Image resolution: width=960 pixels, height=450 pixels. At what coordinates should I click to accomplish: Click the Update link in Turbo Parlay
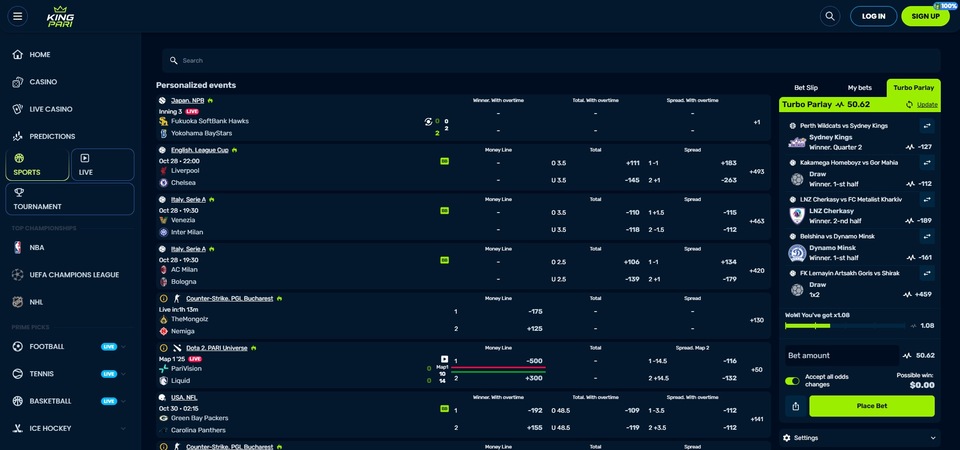coord(927,105)
